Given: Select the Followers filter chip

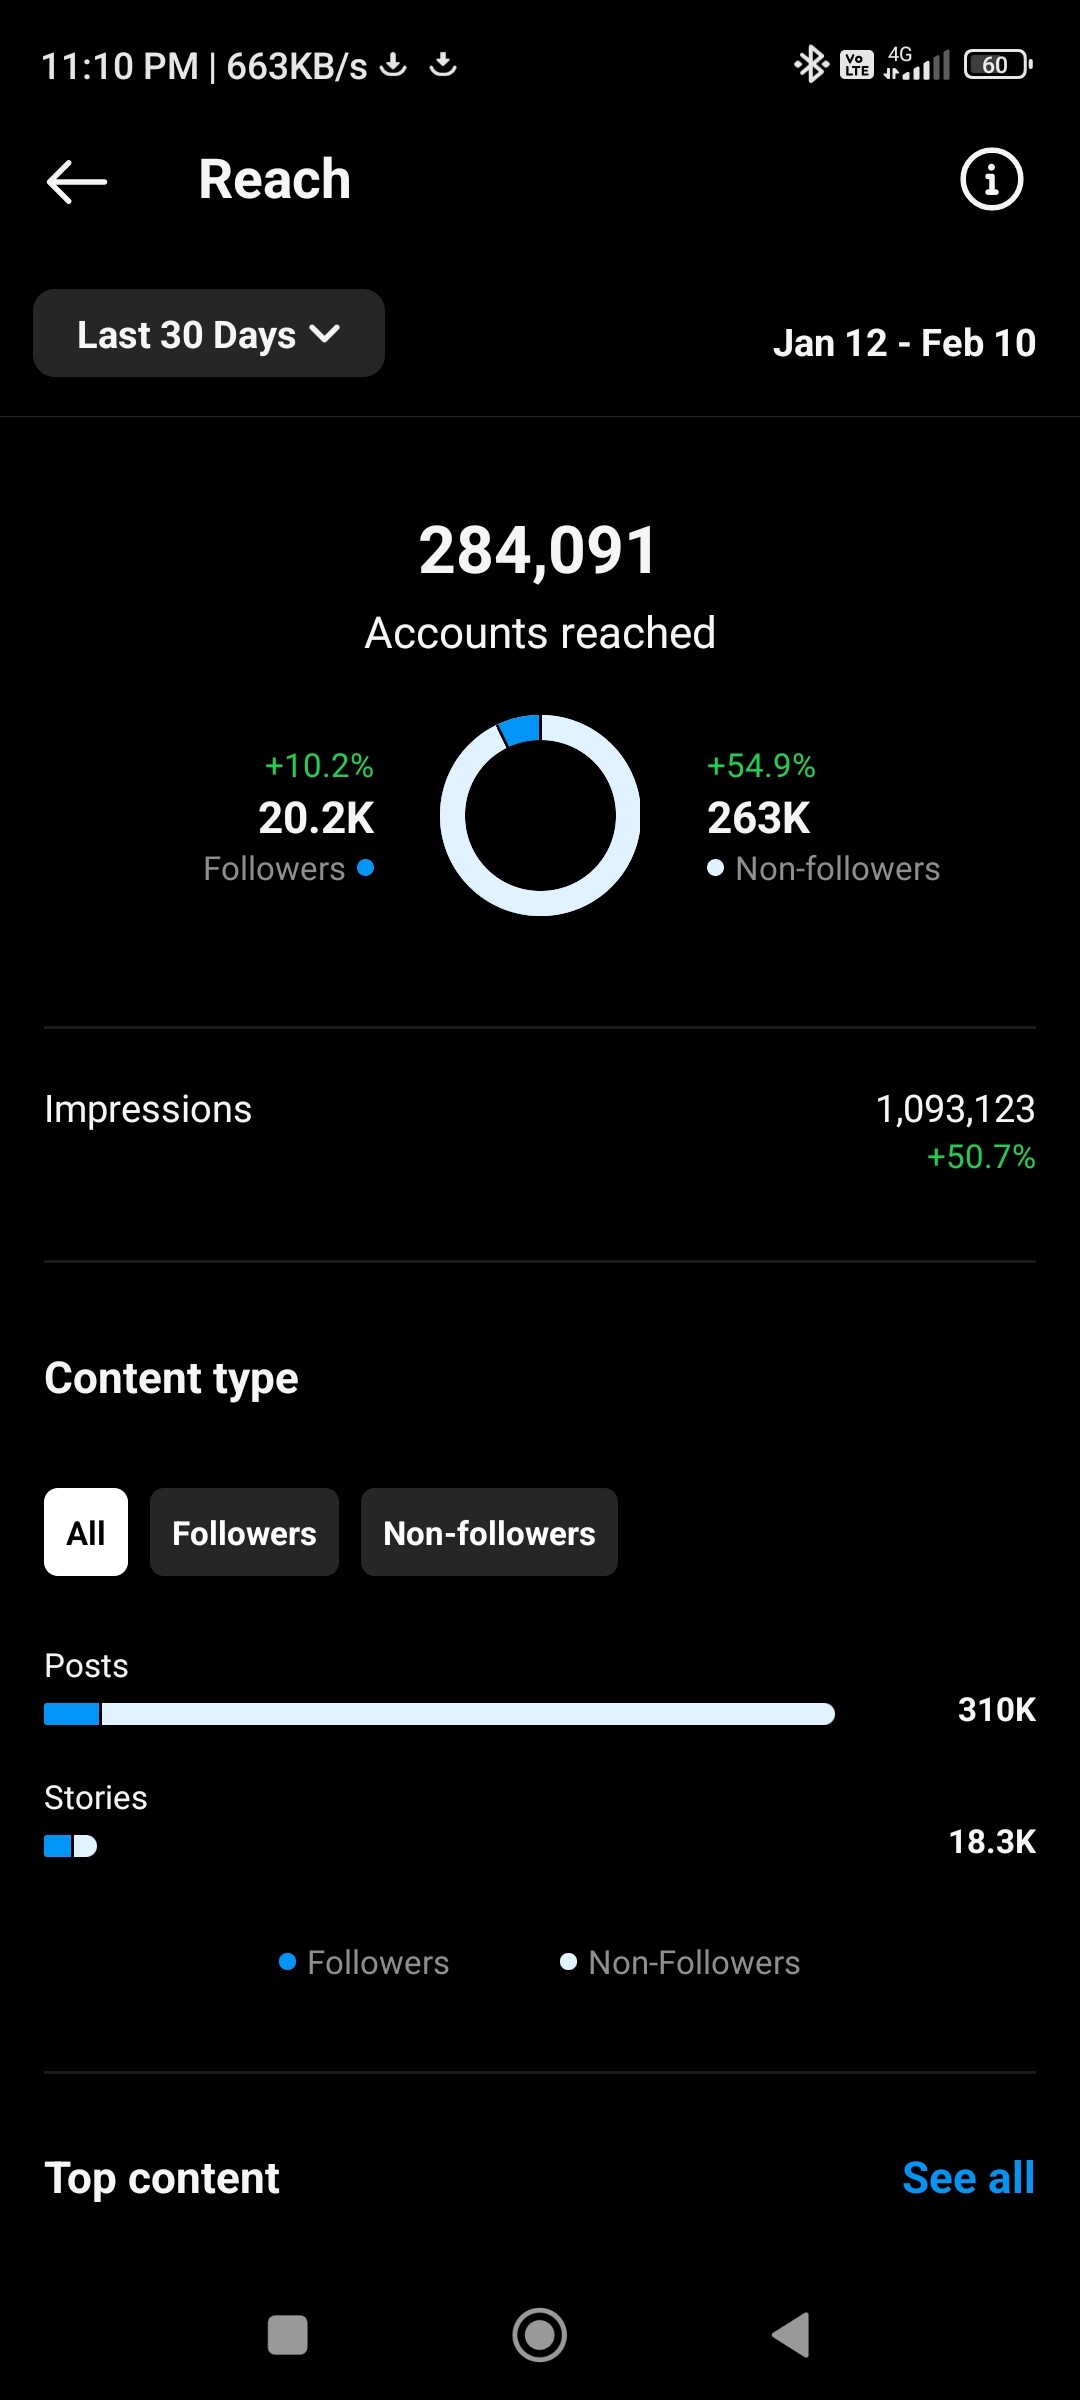Looking at the screenshot, I should (x=244, y=1532).
